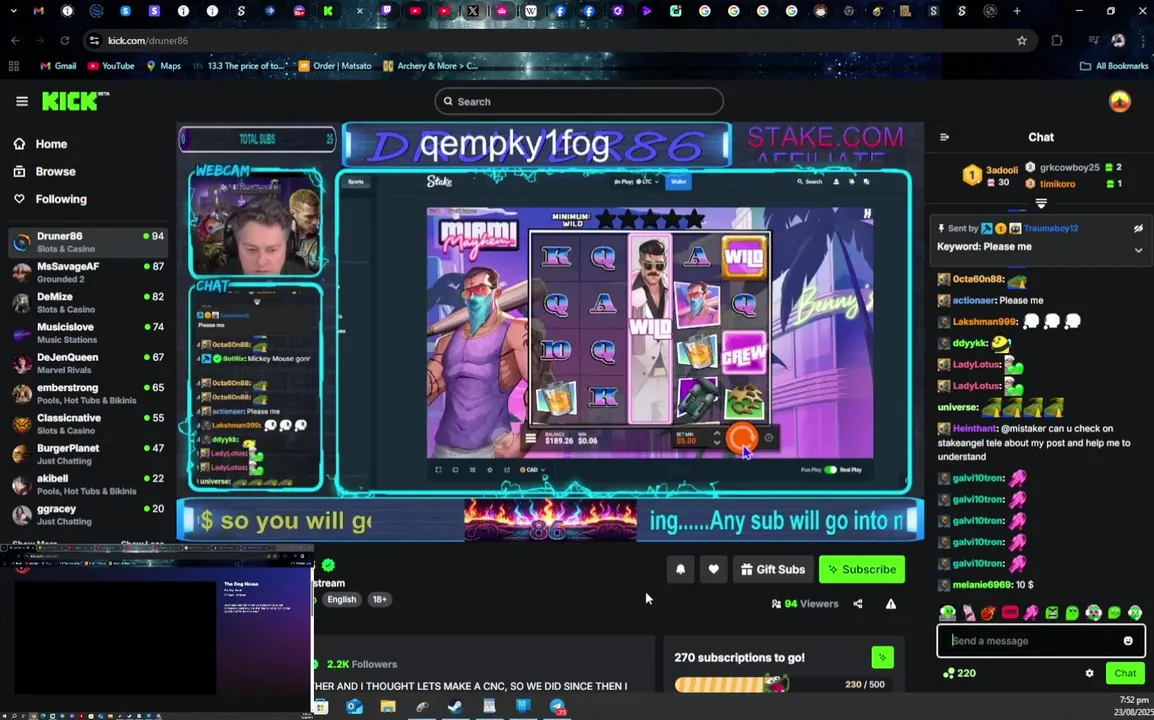Expand the gifter leaderboard below 3adooli

1041,203
